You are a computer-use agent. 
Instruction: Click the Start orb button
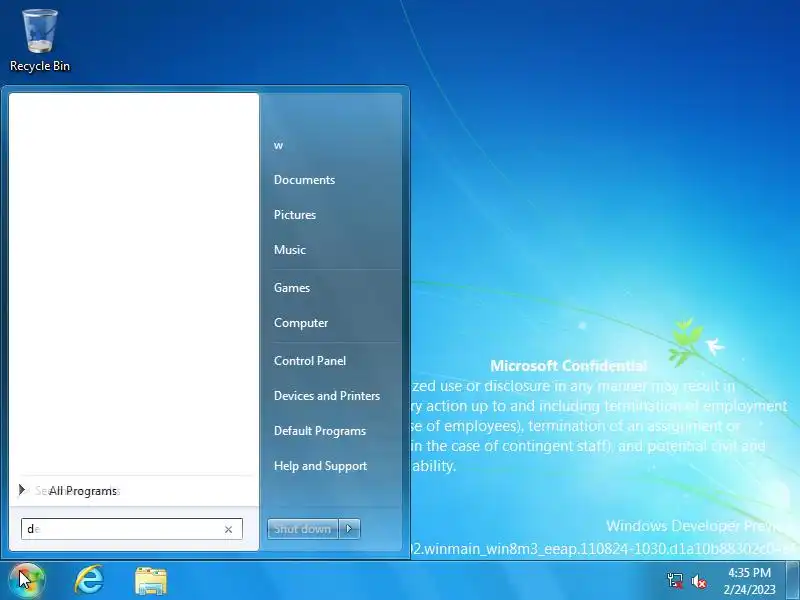pyautogui.click(x=27, y=580)
